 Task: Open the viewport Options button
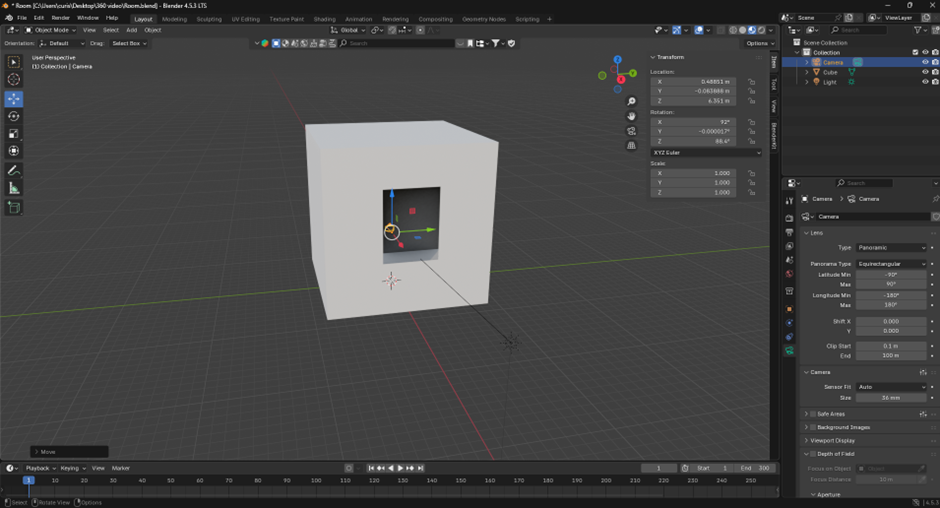759,43
